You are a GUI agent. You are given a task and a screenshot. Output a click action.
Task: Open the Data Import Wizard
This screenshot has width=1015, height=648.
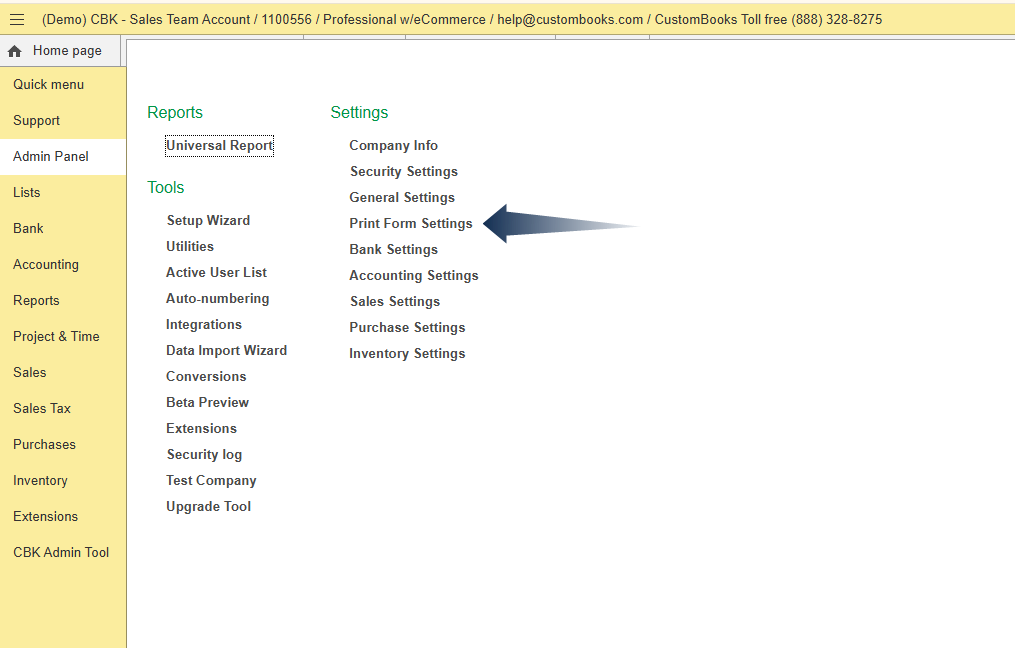pyautogui.click(x=226, y=351)
